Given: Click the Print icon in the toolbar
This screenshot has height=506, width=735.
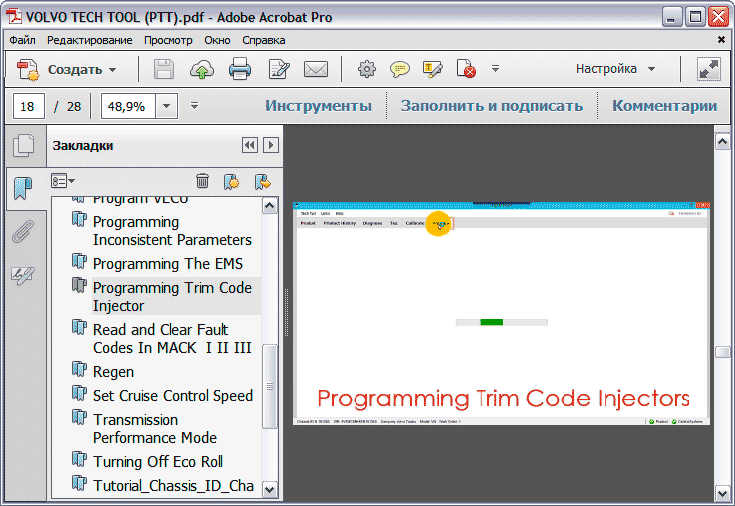Looking at the screenshot, I should pos(240,70).
